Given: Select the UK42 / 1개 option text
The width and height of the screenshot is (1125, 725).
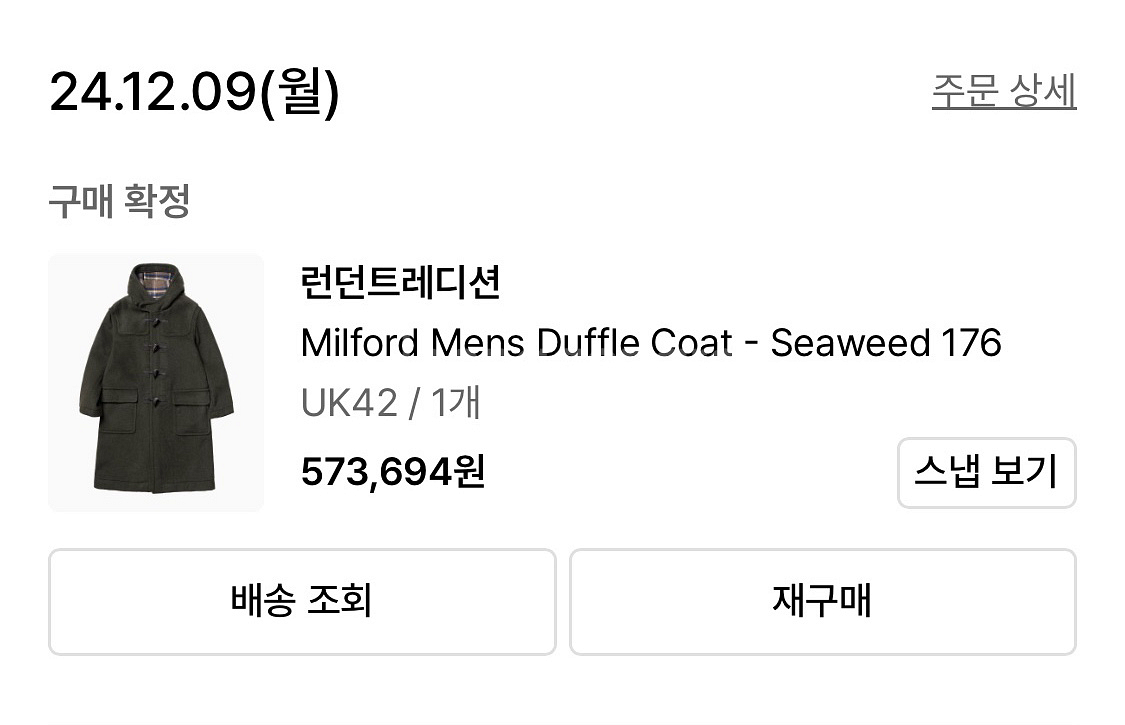Looking at the screenshot, I should 390,403.
